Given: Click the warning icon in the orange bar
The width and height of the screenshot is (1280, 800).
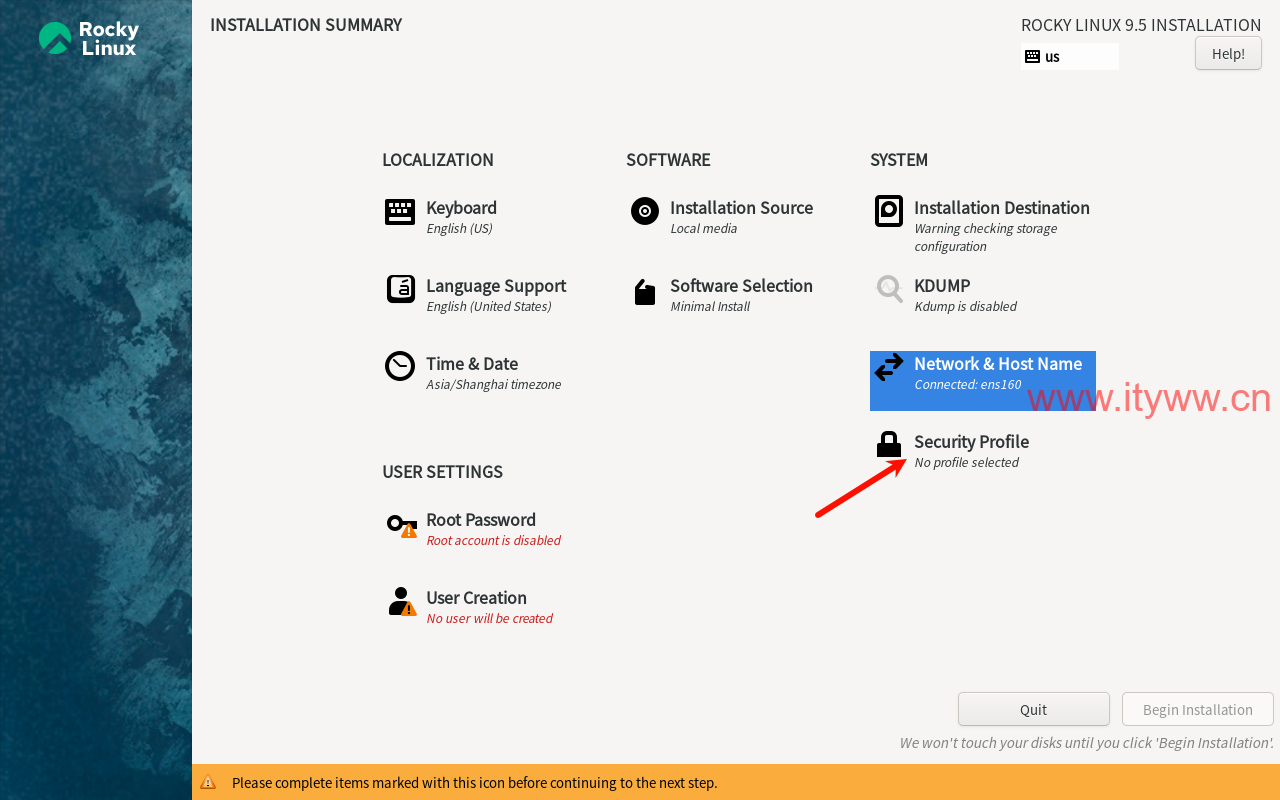Looking at the screenshot, I should click(x=208, y=783).
